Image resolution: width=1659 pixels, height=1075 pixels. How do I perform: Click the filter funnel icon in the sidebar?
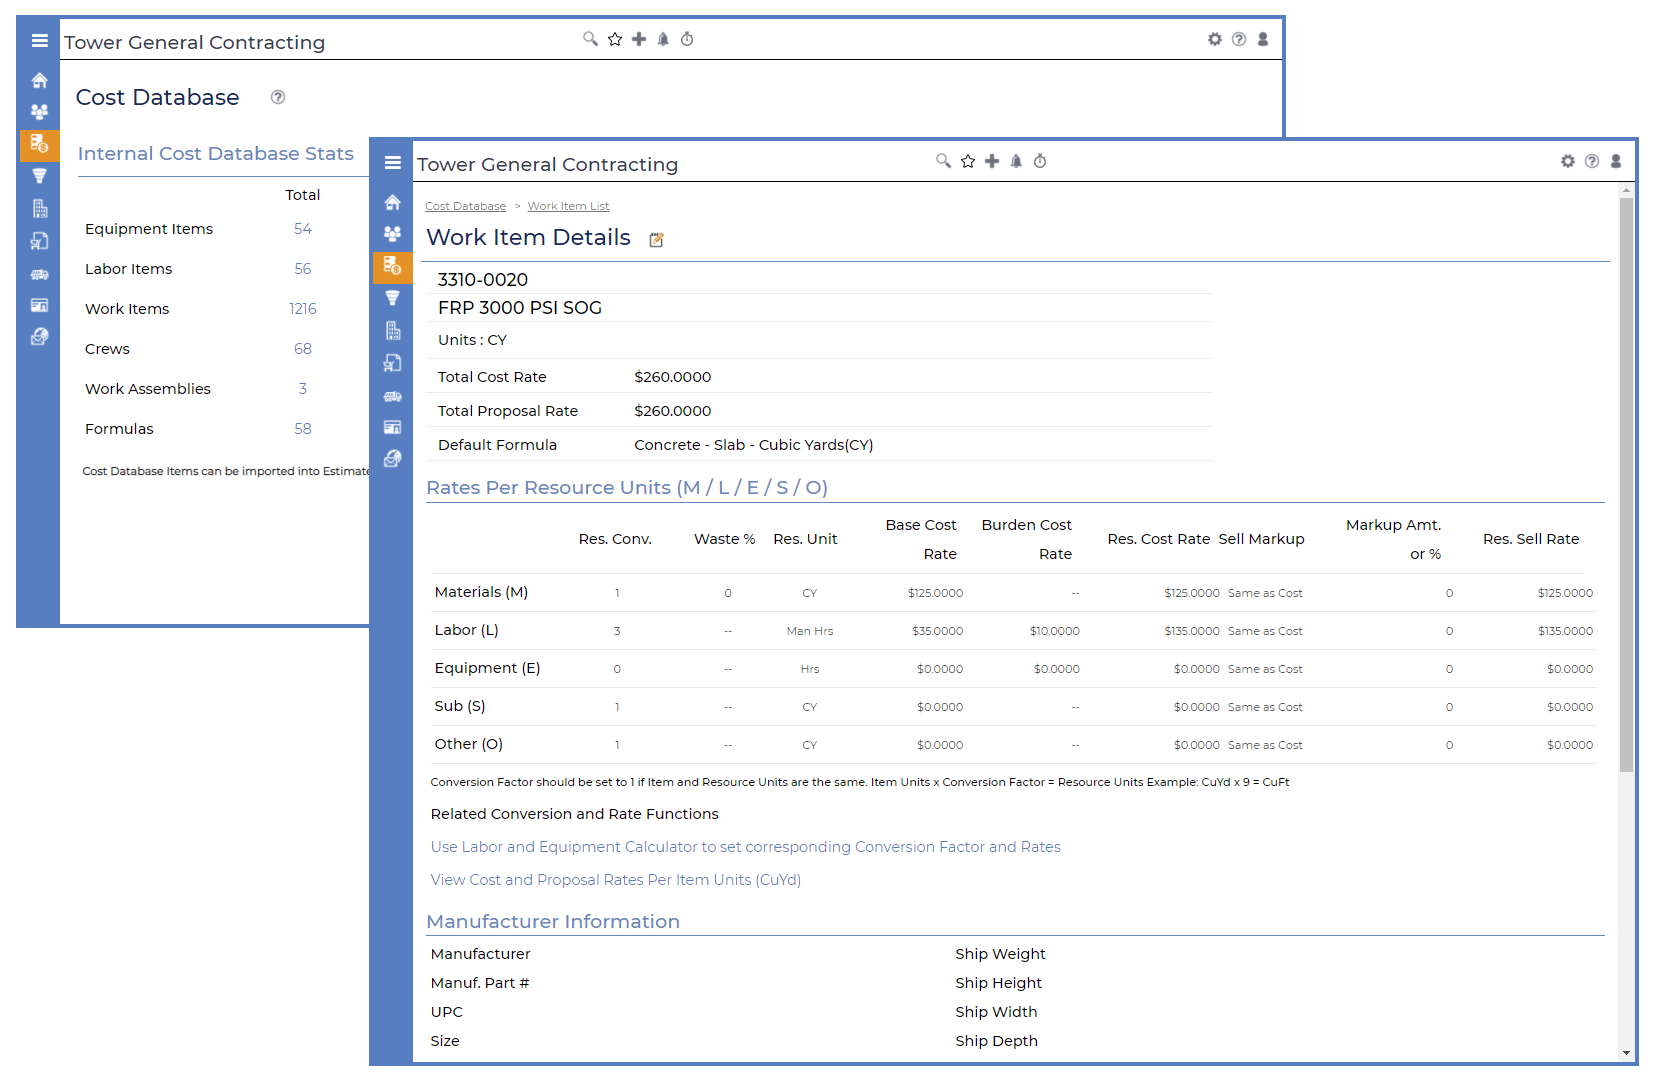[392, 297]
